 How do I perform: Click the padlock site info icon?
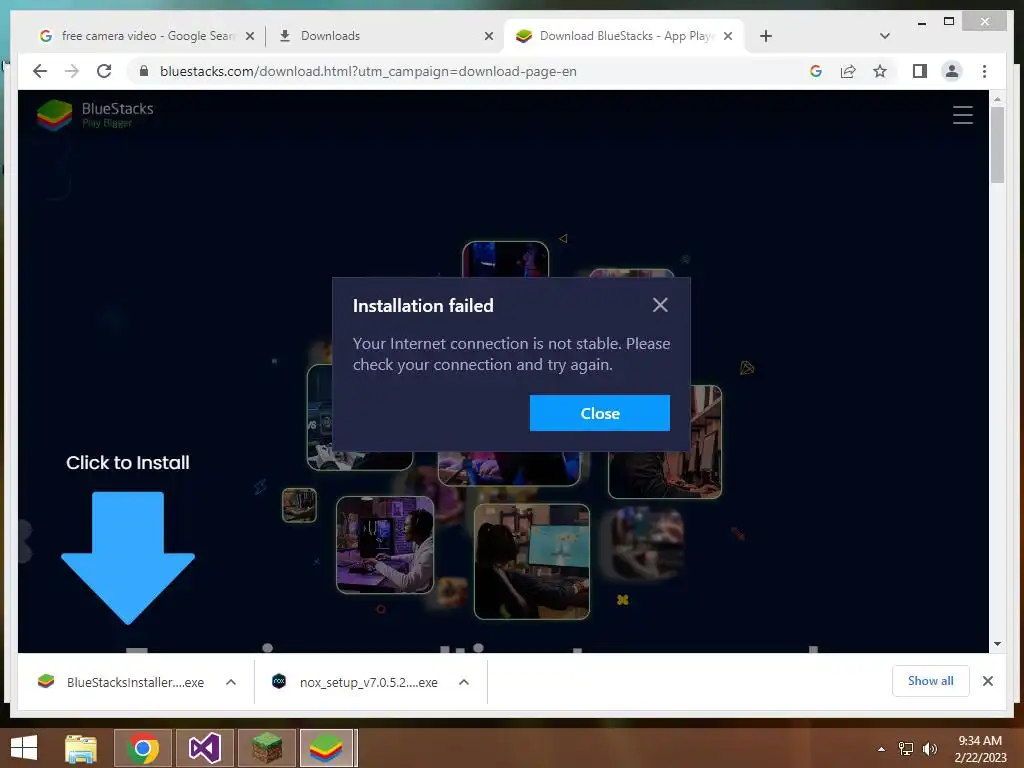[144, 71]
